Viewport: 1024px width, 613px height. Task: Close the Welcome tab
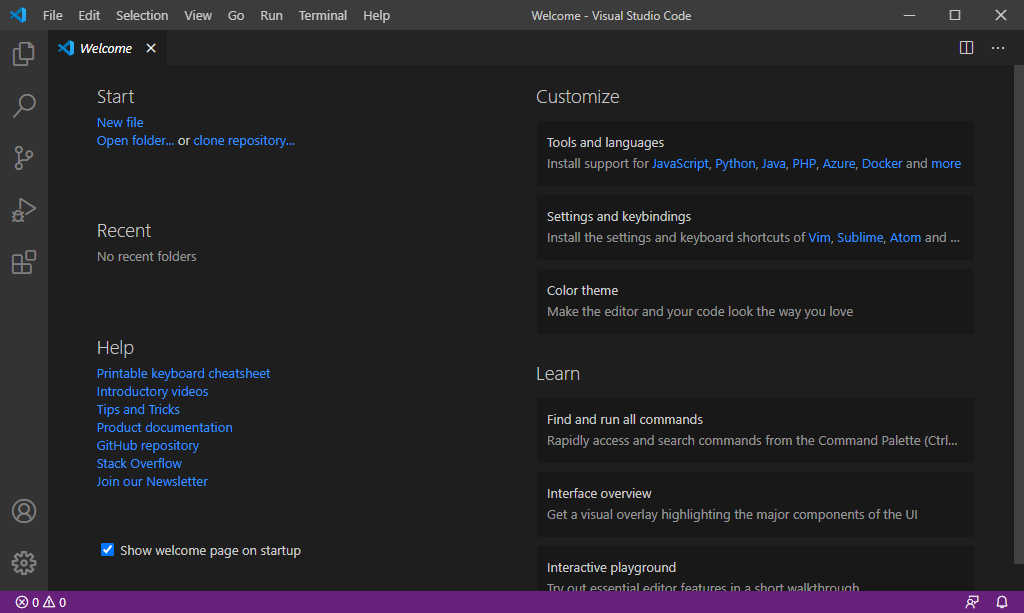pos(151,48)
